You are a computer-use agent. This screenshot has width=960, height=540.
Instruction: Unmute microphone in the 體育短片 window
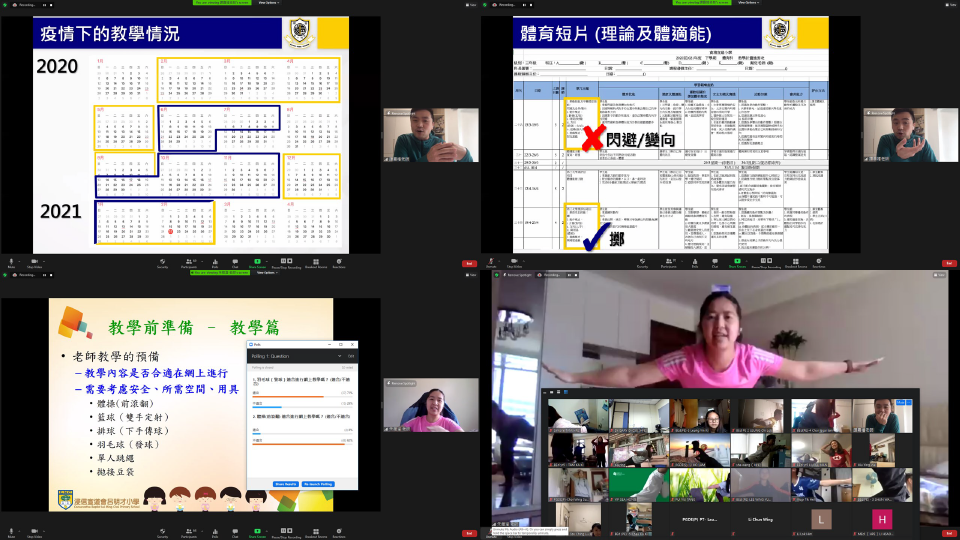(x=491, y=263)
